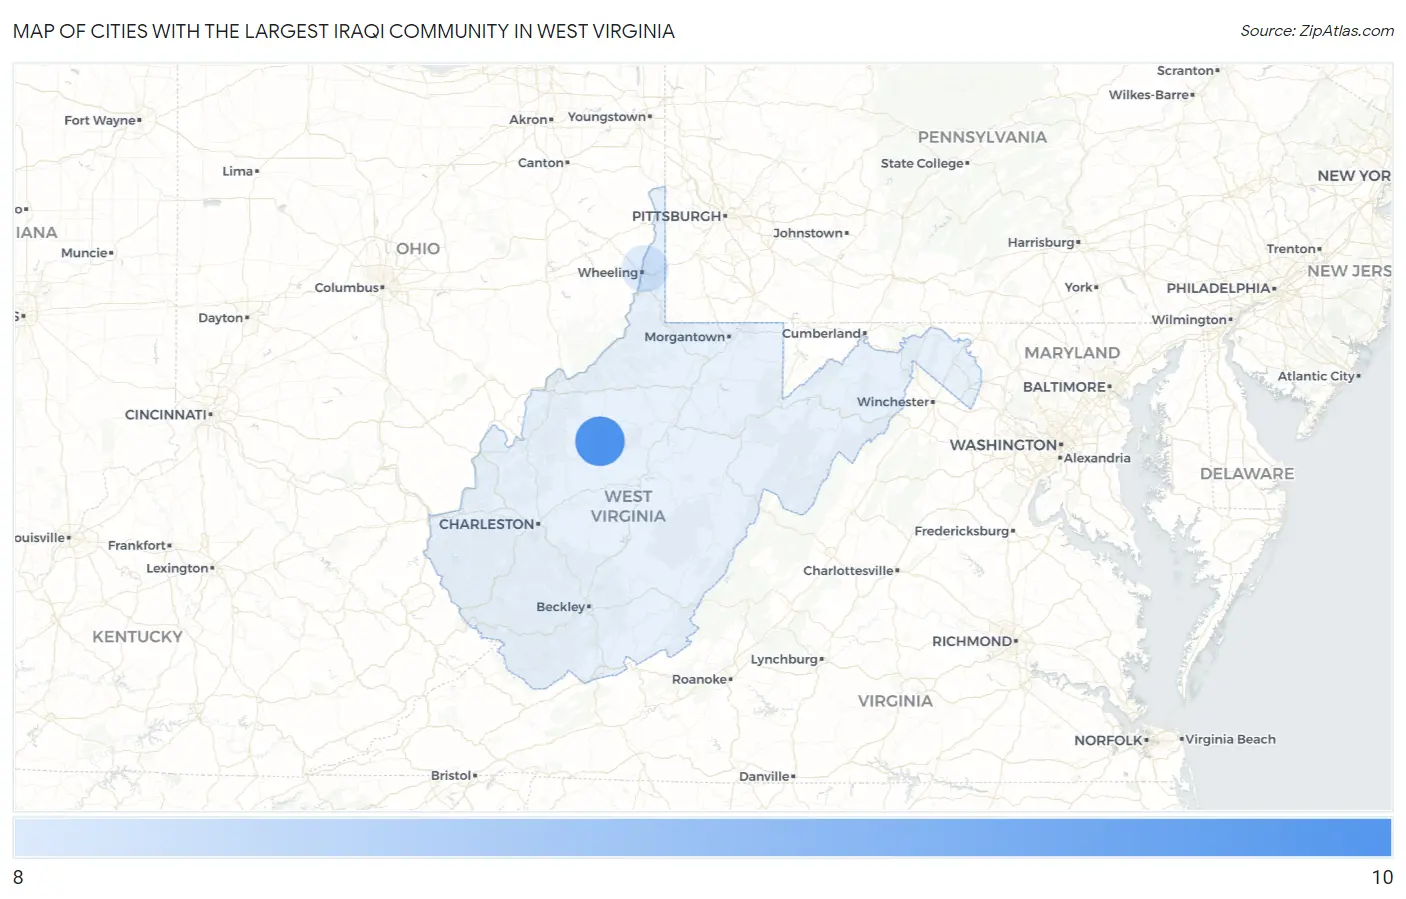1406x899 pixels.
Task: Click the PENNSYLVANIA state label
Action: point(982,137)
